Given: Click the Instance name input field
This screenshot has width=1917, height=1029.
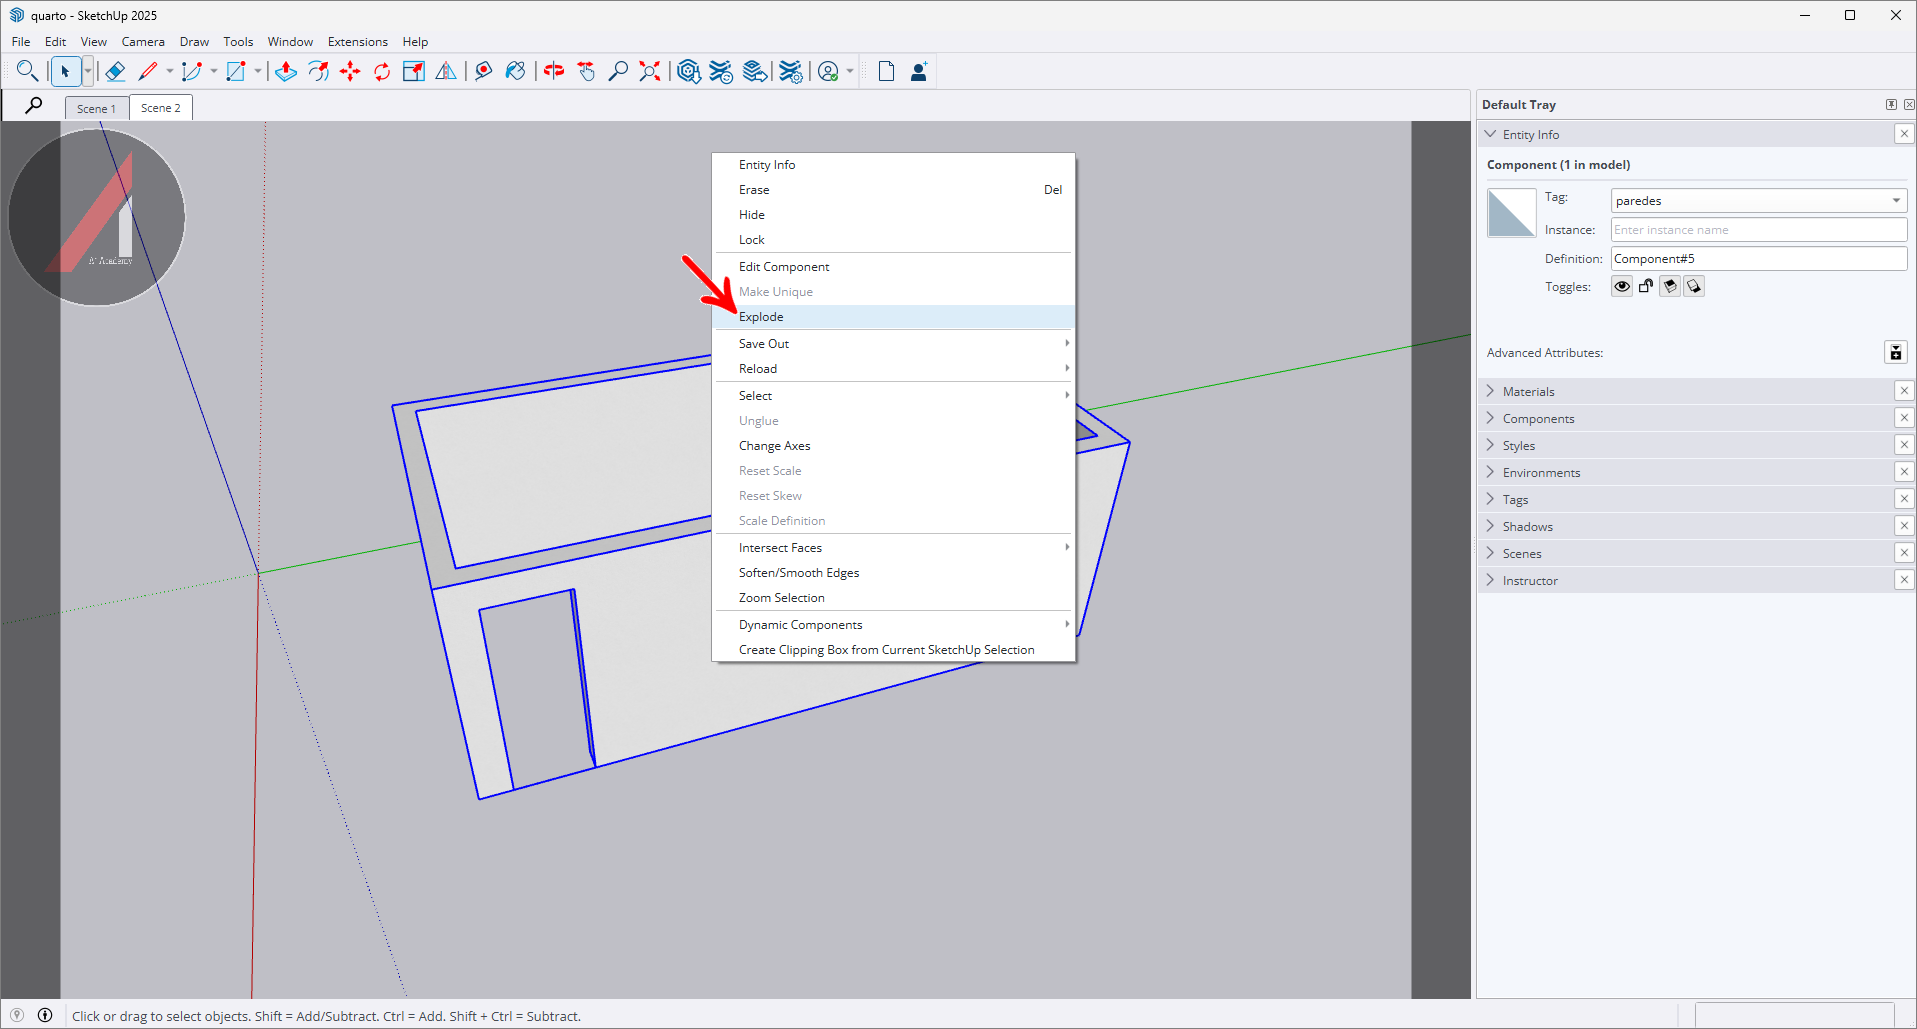Looking at the screenshot, I should point(1759,230).
